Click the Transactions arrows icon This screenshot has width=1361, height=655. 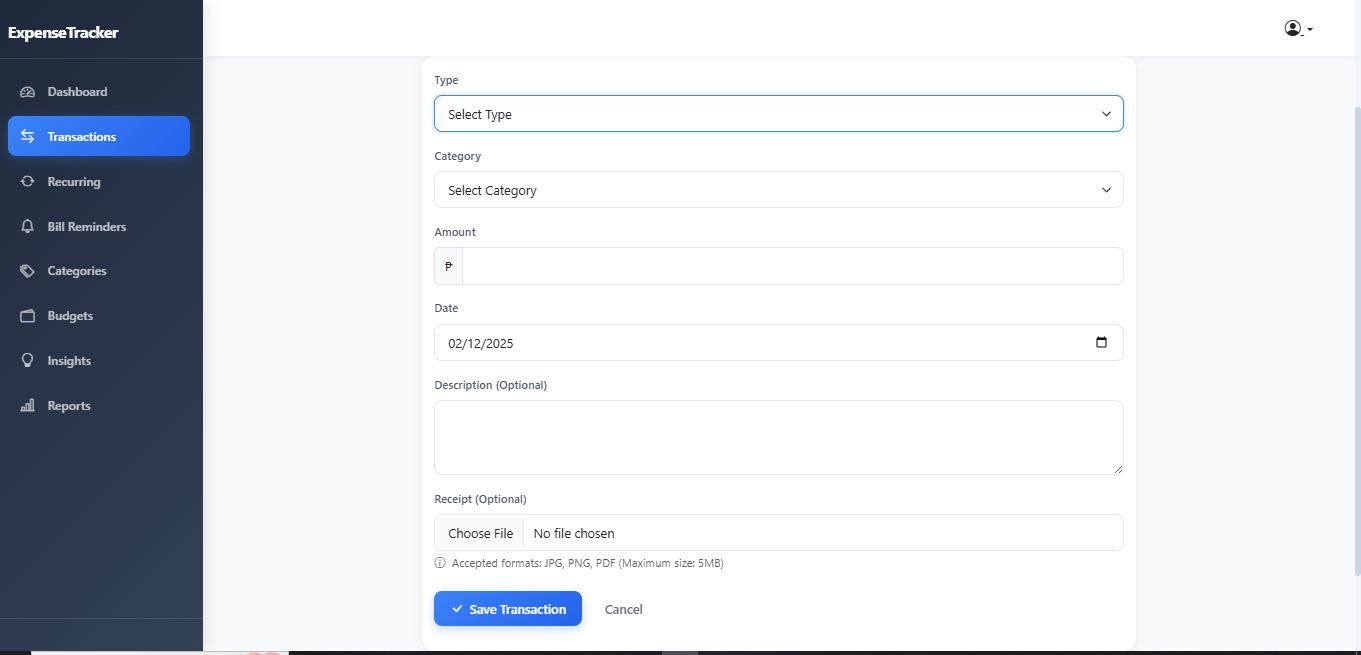coord(27,137)
